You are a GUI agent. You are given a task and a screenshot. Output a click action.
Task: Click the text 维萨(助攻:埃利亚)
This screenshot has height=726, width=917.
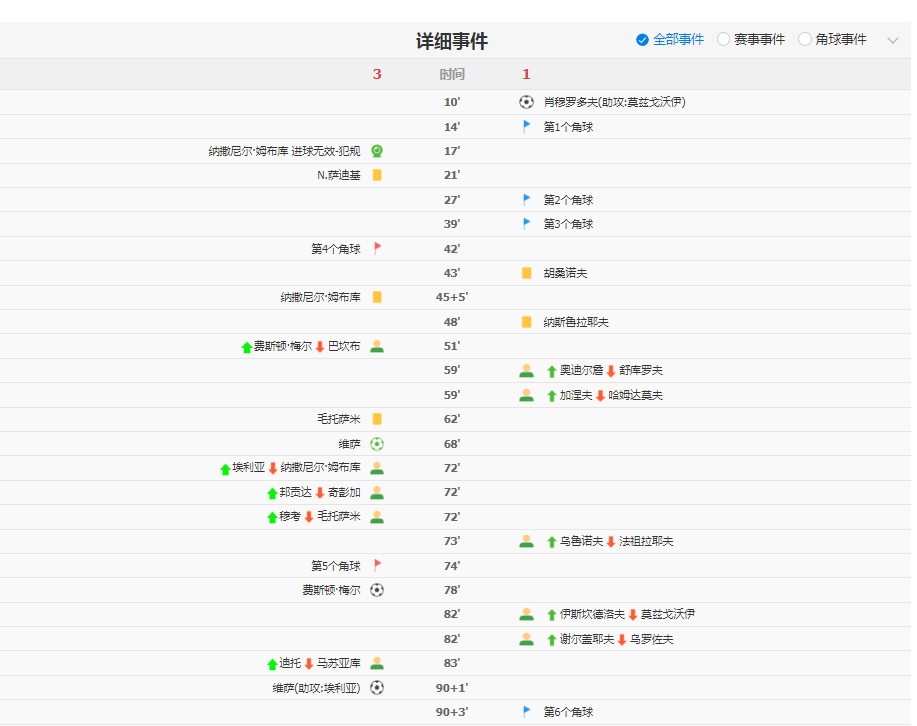click(316, 688)
